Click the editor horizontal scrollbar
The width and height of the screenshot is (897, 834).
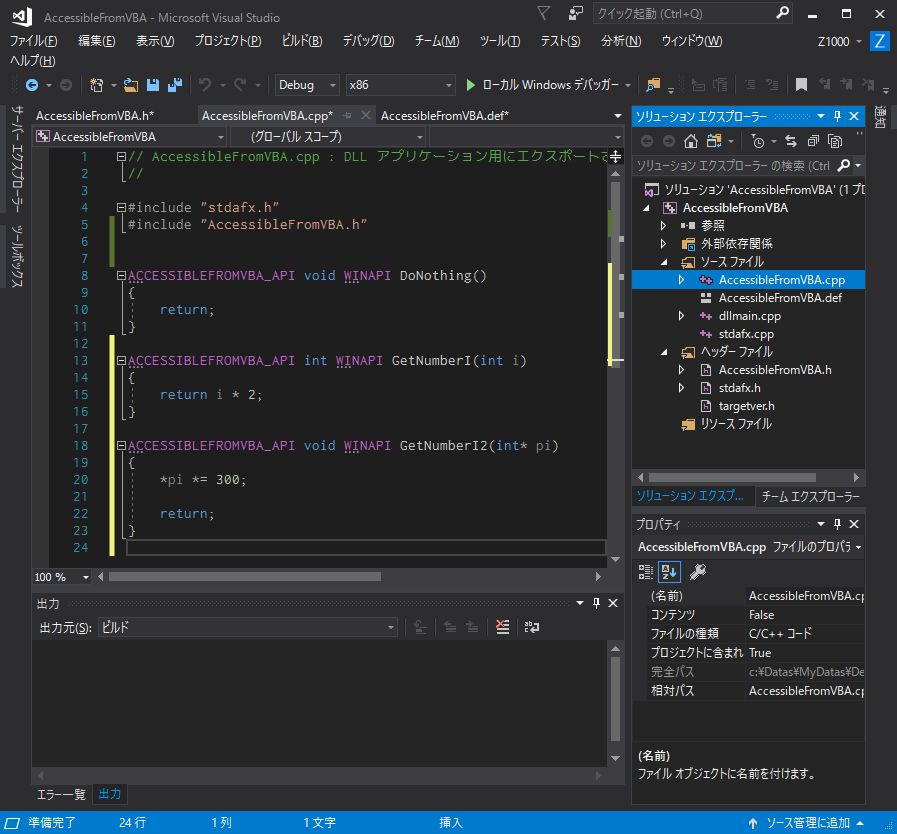pyautogui.click(x=244, y=577)
